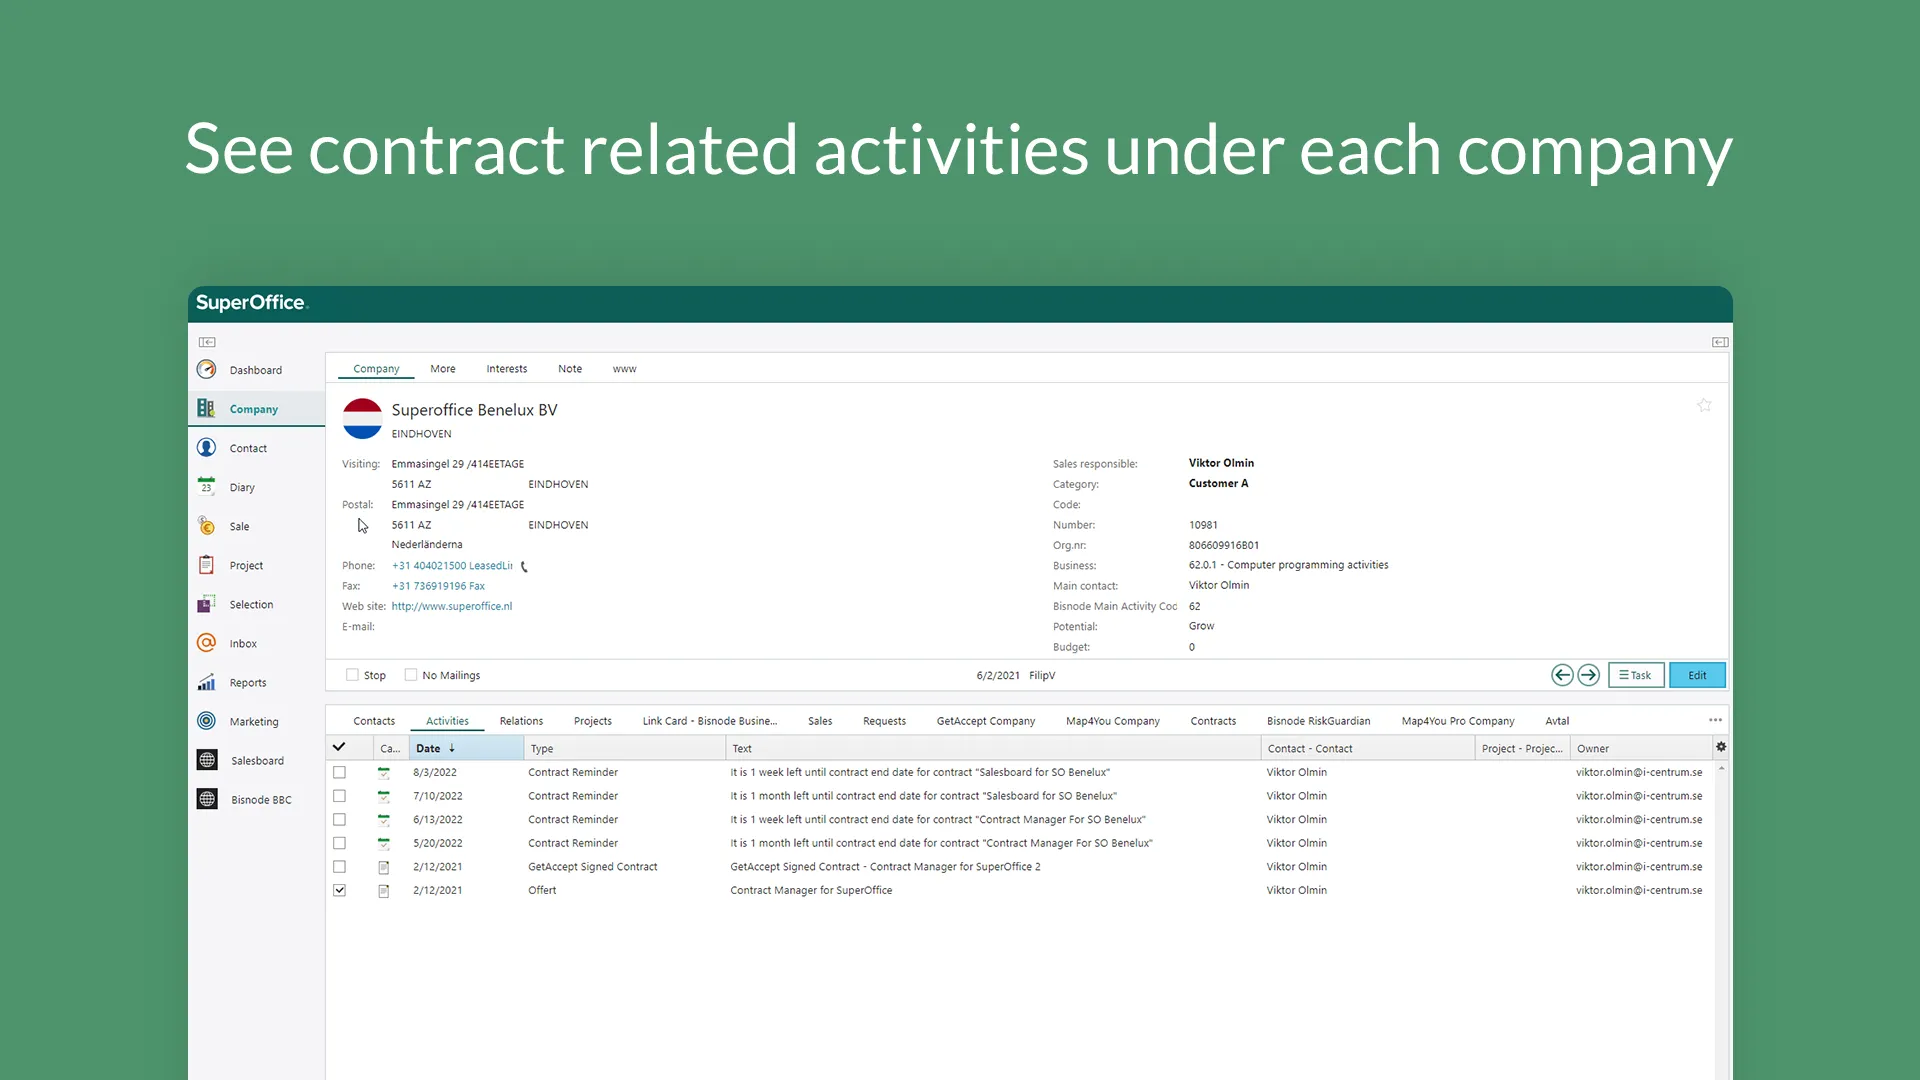The width and height of the screenshot is (1920, 1080).
Task: Go to previous company with back arrow
Action: (x=1562, y=676)
